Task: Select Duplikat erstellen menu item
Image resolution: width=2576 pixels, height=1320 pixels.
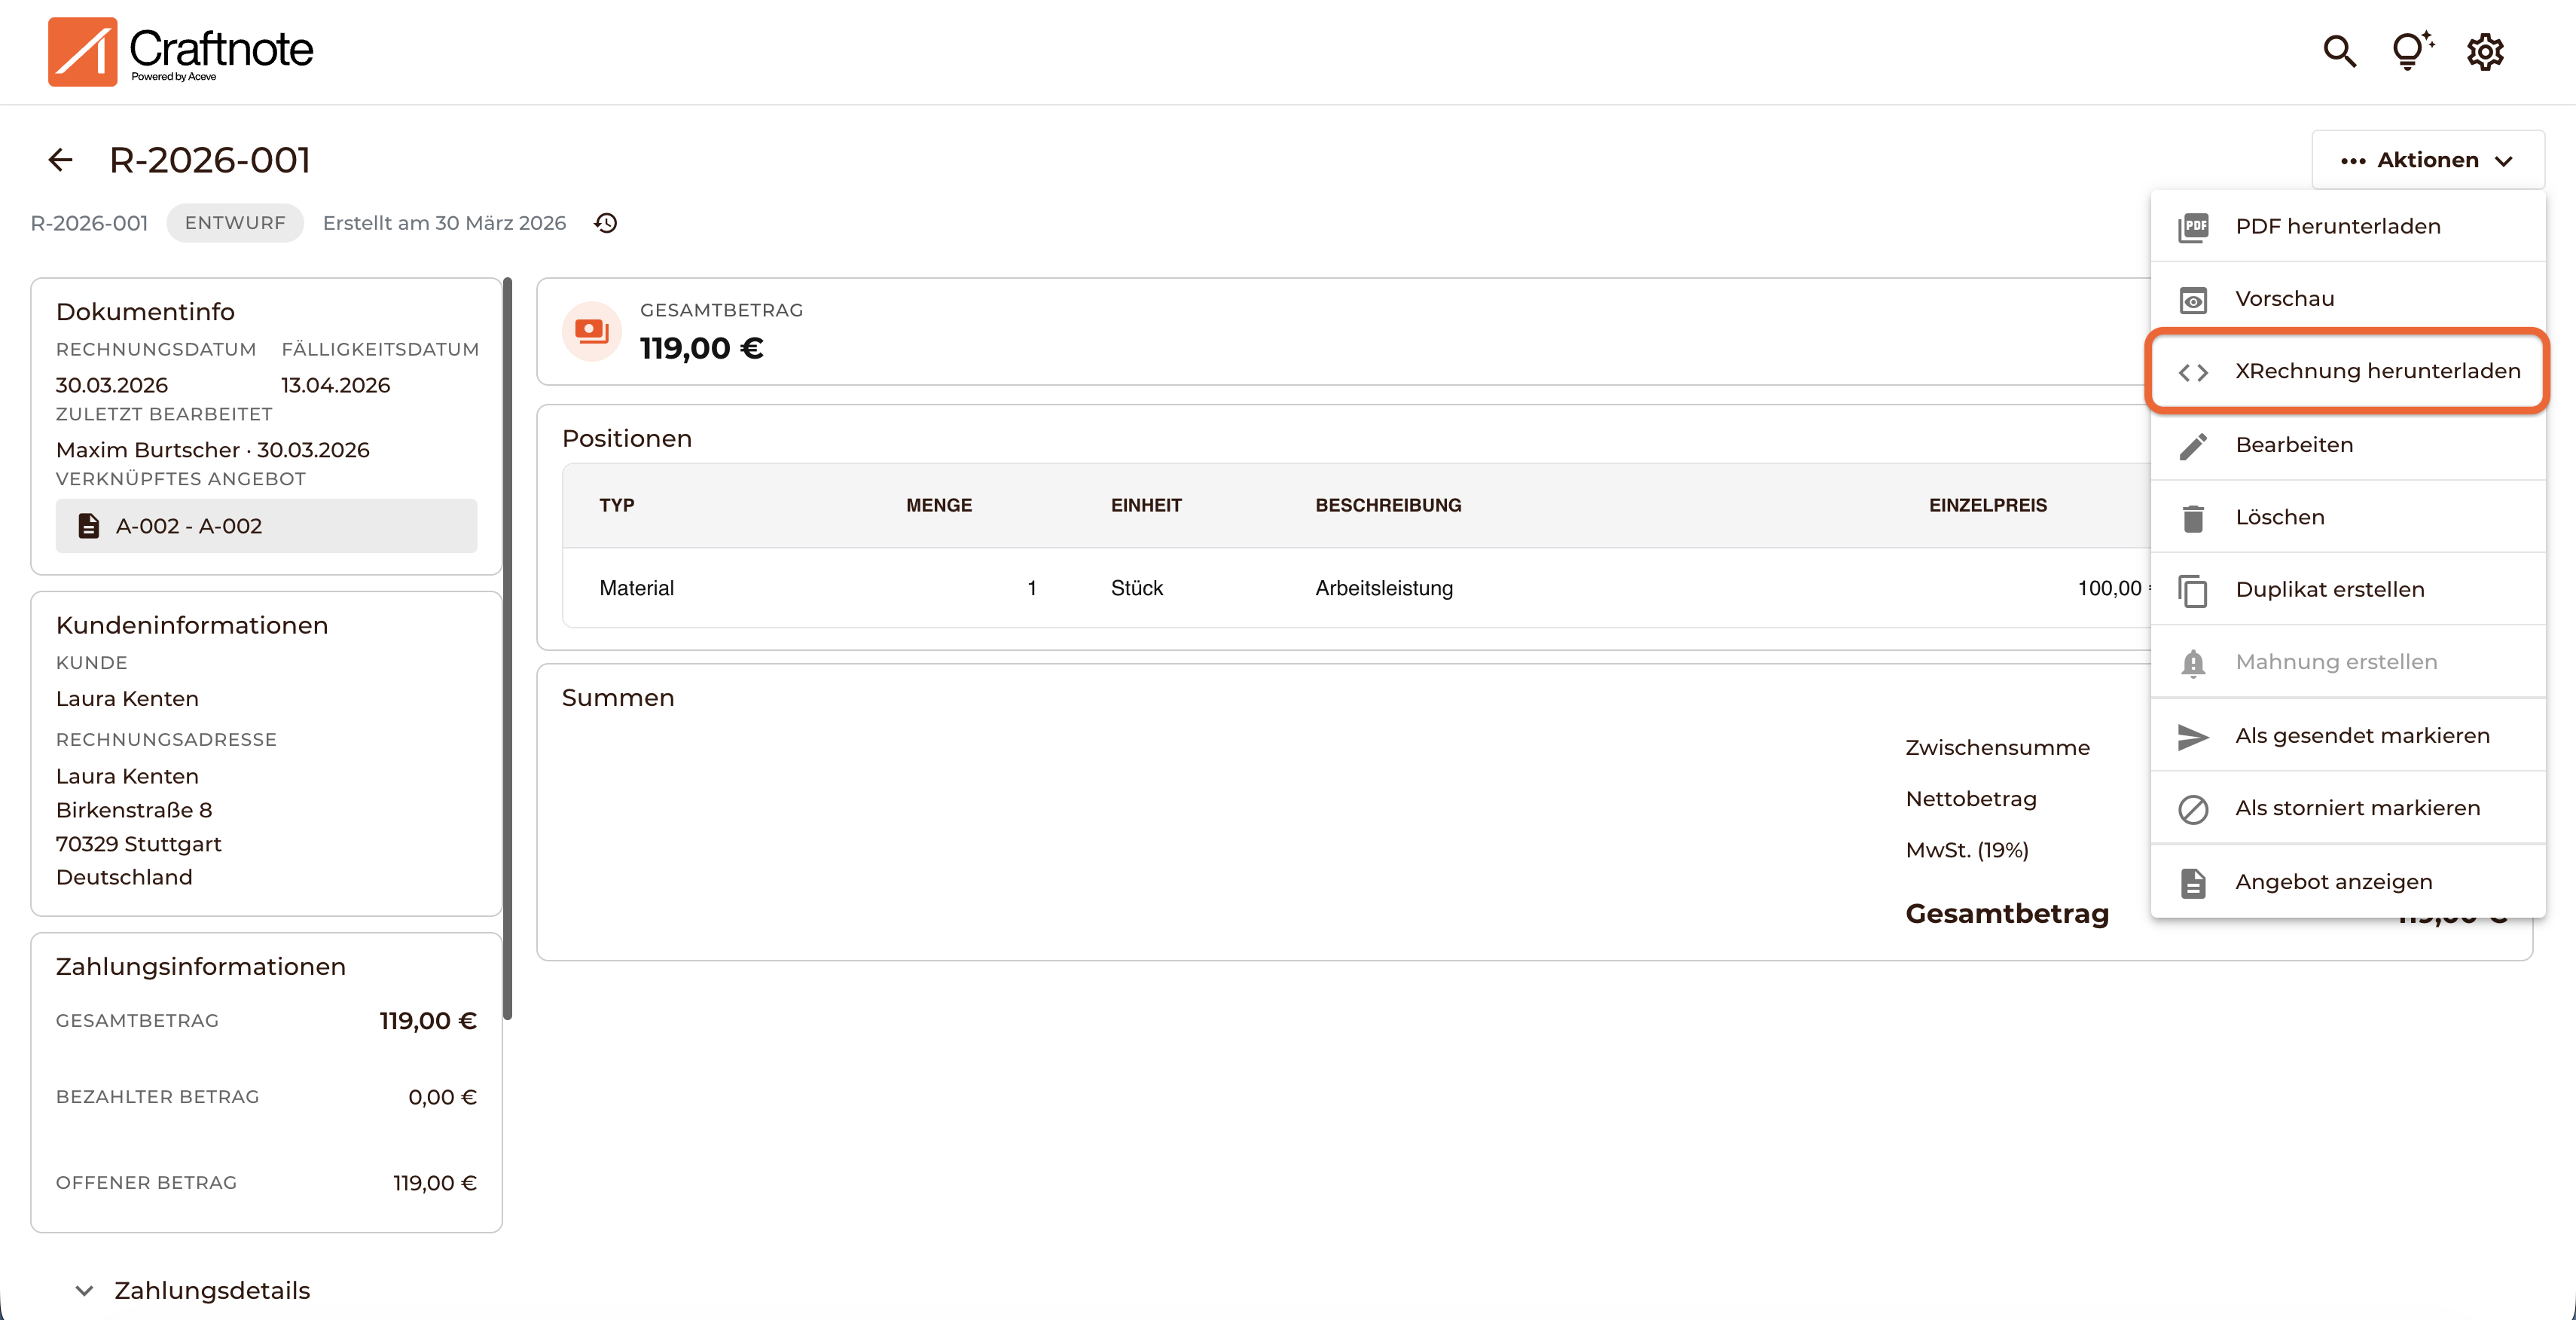Action: click(2329, 589)
